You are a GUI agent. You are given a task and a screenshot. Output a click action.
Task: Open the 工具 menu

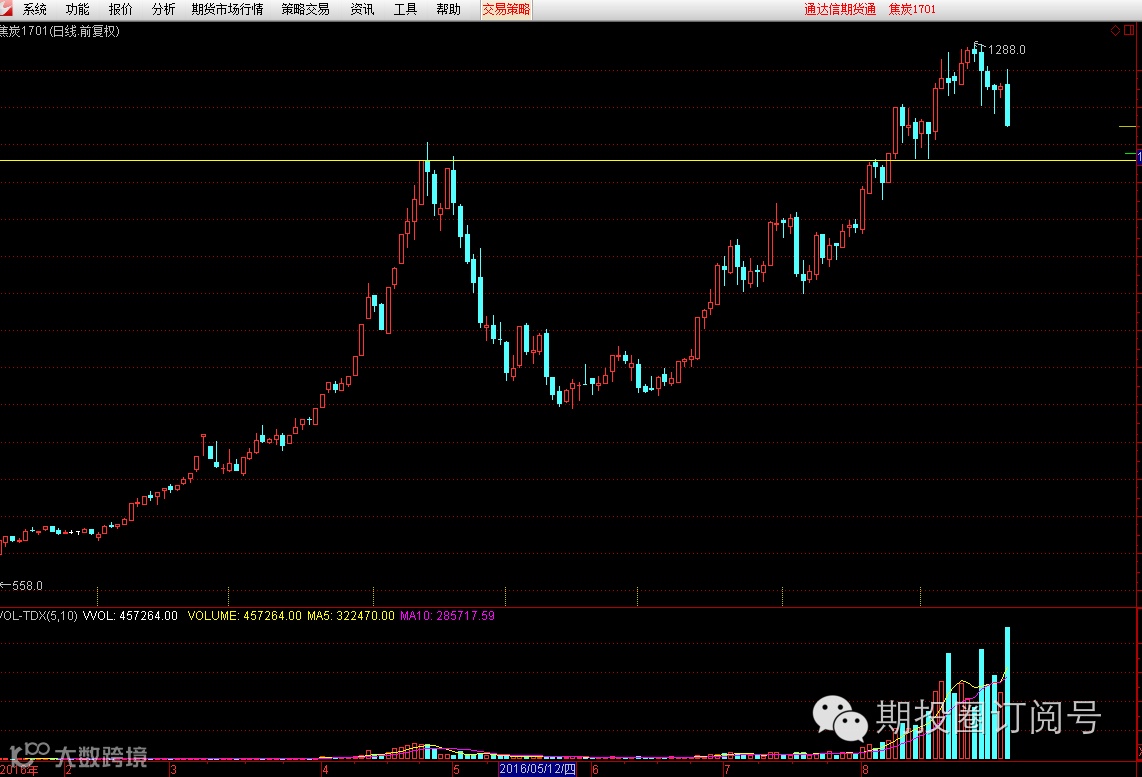pyautogui.click(x=405, y=9)
